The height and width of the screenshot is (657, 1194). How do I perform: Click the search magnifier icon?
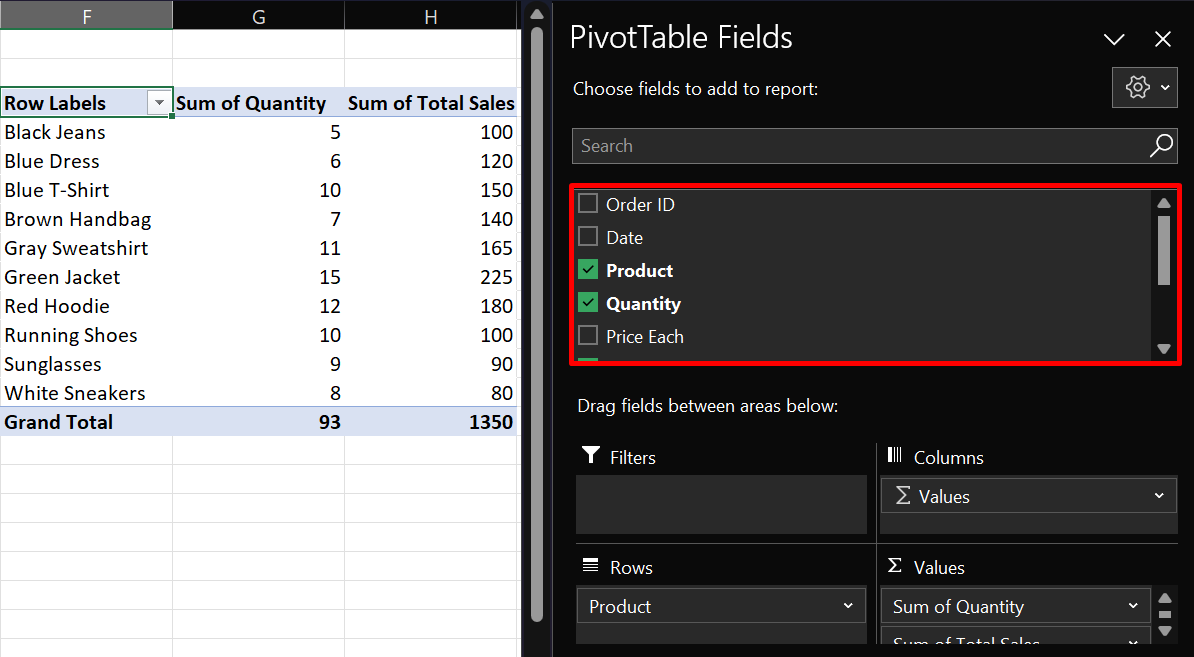[x=1161, y=146]
